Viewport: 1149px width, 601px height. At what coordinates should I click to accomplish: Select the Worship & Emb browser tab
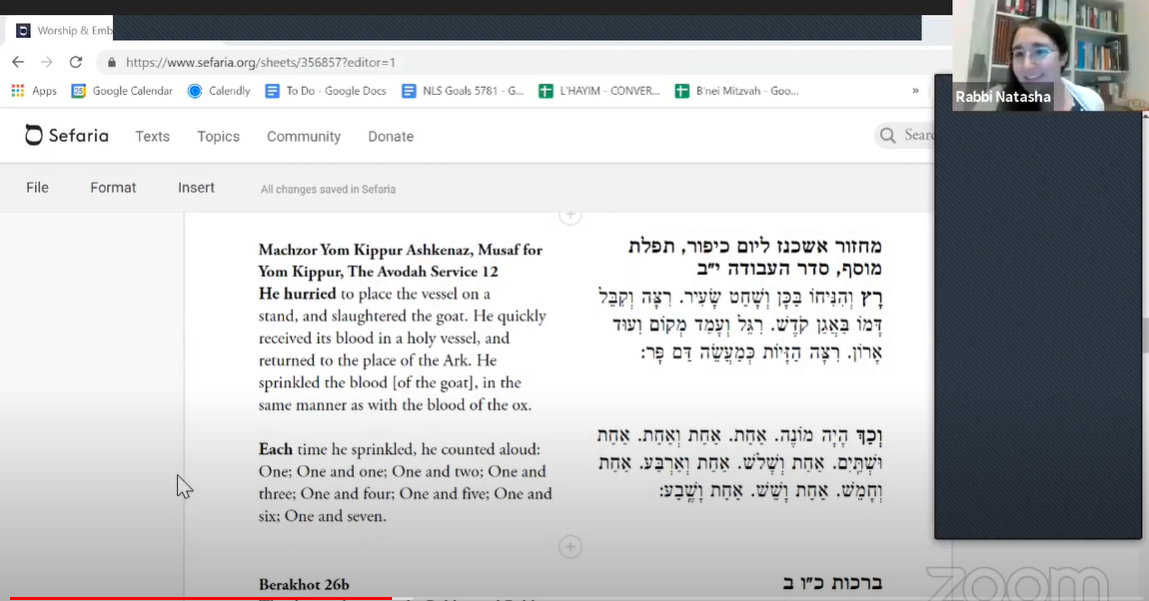point(64,30)
